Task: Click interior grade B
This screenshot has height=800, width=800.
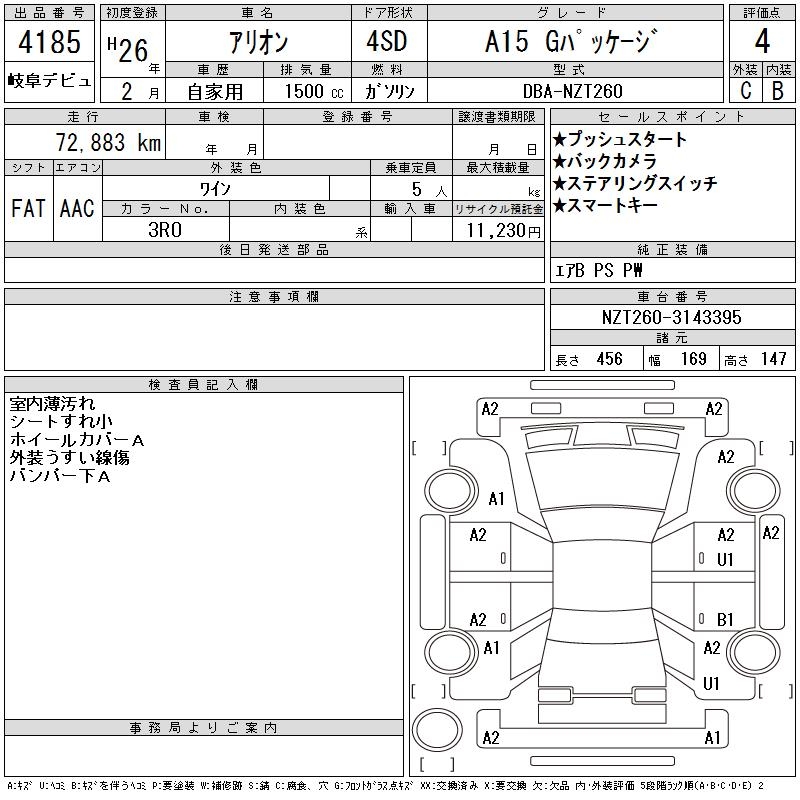Action: pyautogui.click(x=778, y=91)
